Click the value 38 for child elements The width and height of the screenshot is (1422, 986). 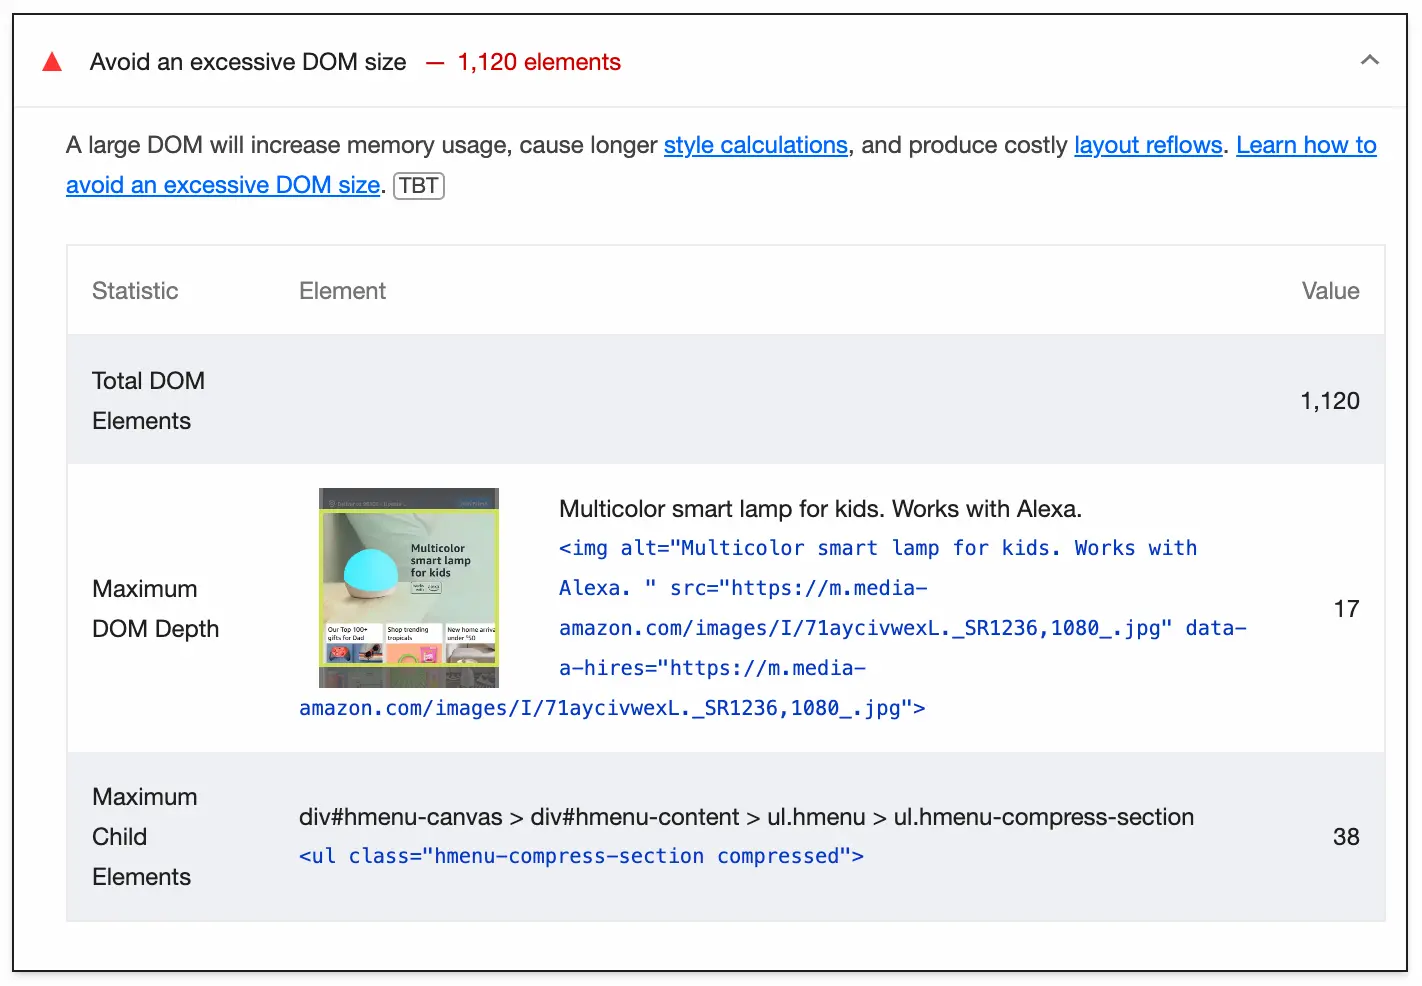pos(1347,836)
